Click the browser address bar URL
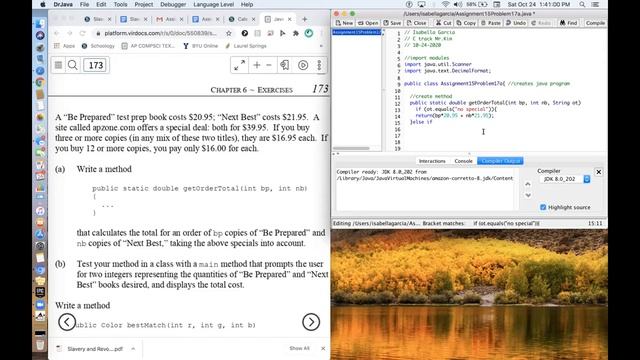This screenshot has width=640, height=360. 160,33
